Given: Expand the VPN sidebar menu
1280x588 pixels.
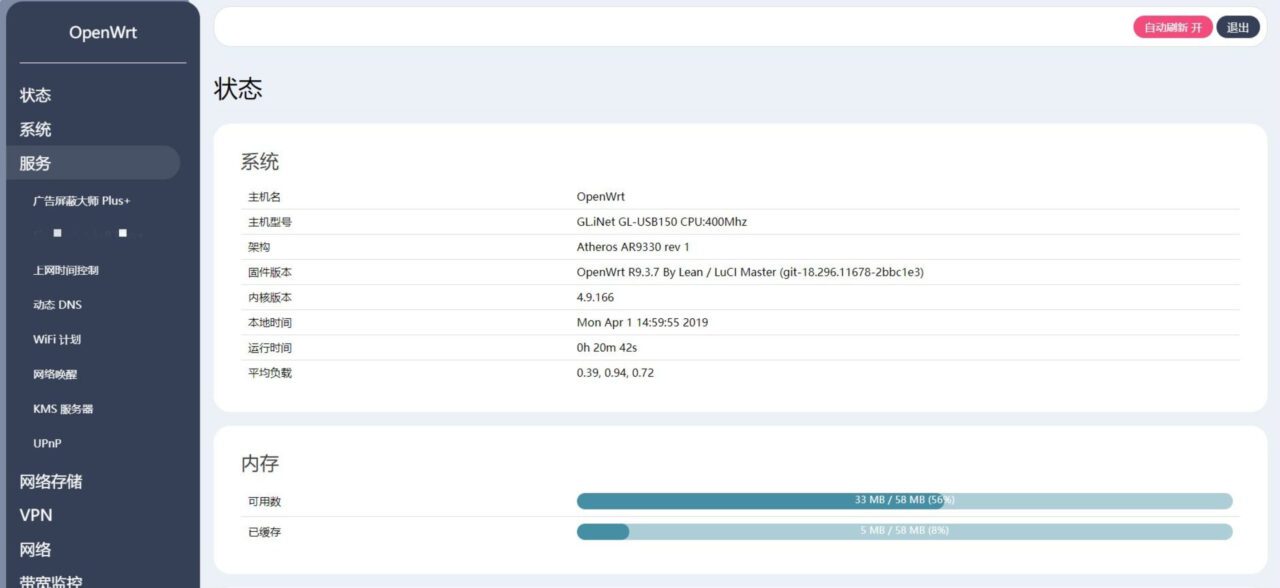Looking at the screenshot, I should 36,515.
